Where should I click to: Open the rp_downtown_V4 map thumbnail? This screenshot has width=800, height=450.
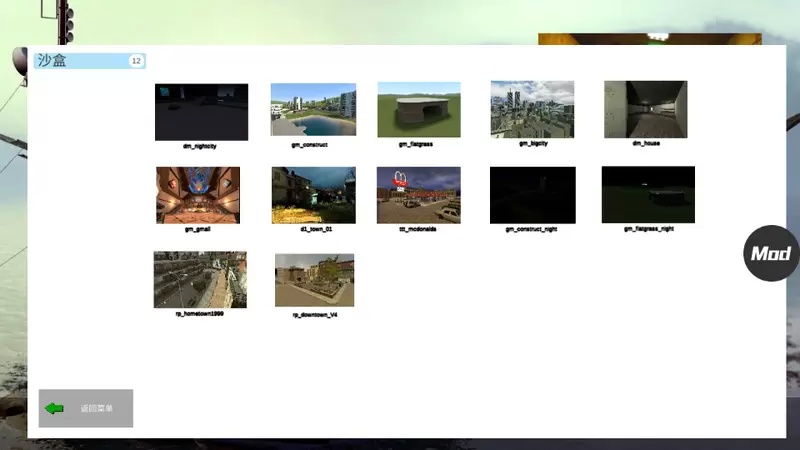click(314, 279)
